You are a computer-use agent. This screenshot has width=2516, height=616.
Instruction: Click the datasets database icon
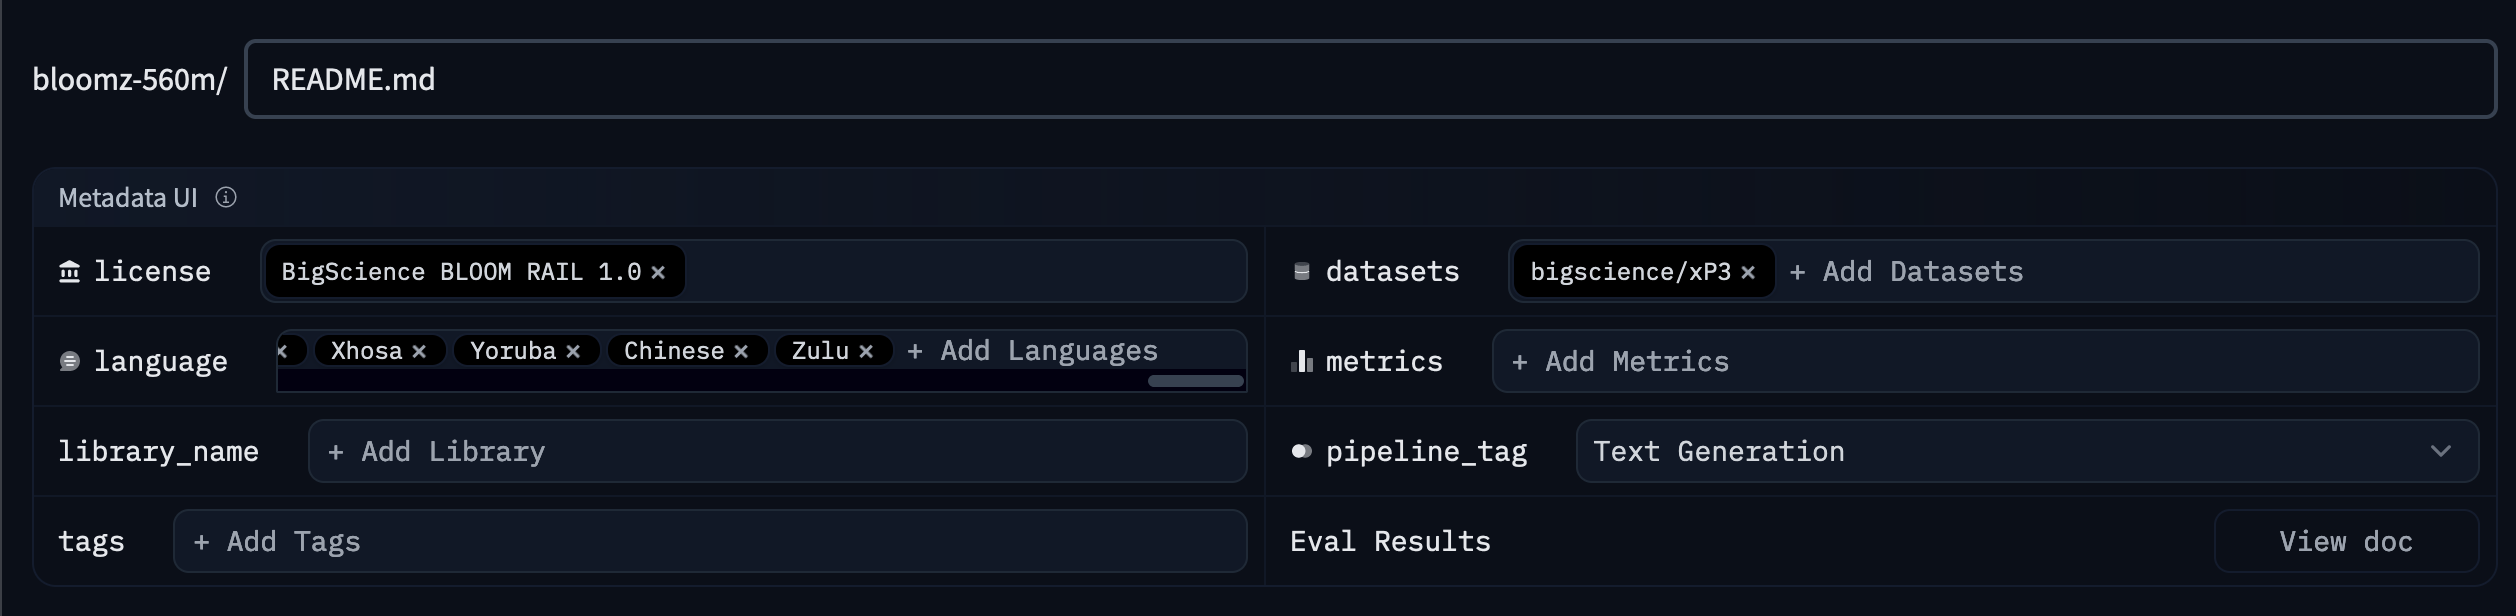click(1302, 271)
